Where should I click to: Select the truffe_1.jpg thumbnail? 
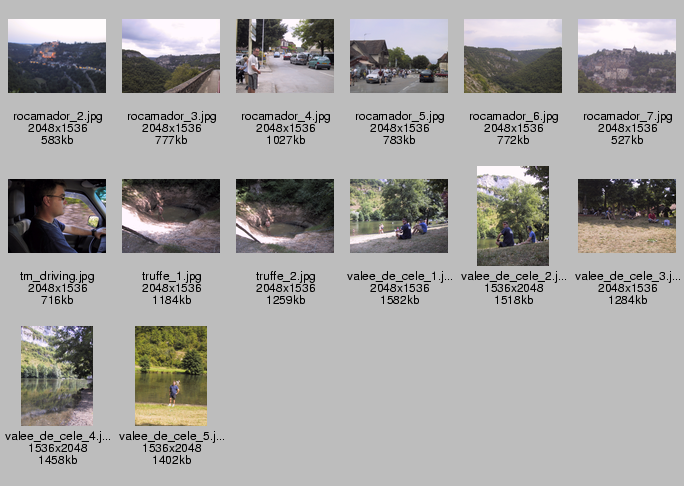click(x=171, y=216)
